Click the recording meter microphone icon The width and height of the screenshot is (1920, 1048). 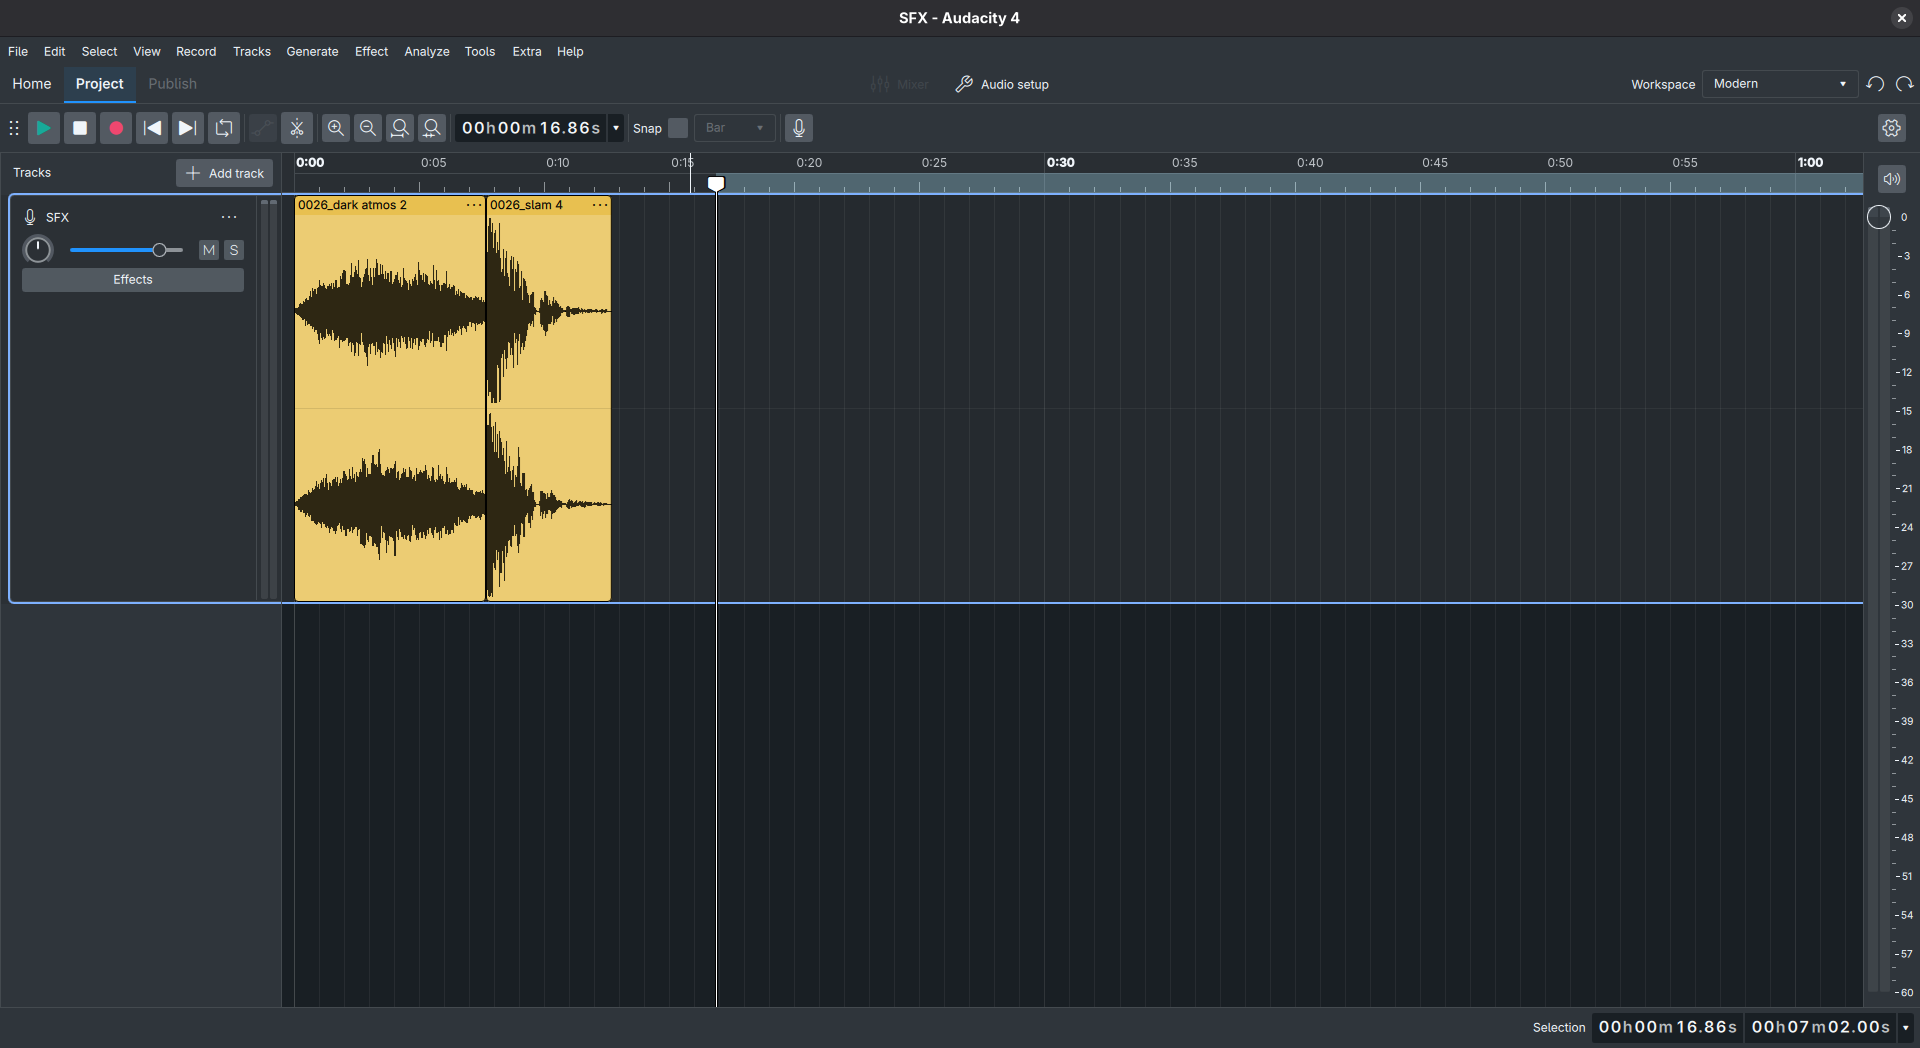click(798, 128)
